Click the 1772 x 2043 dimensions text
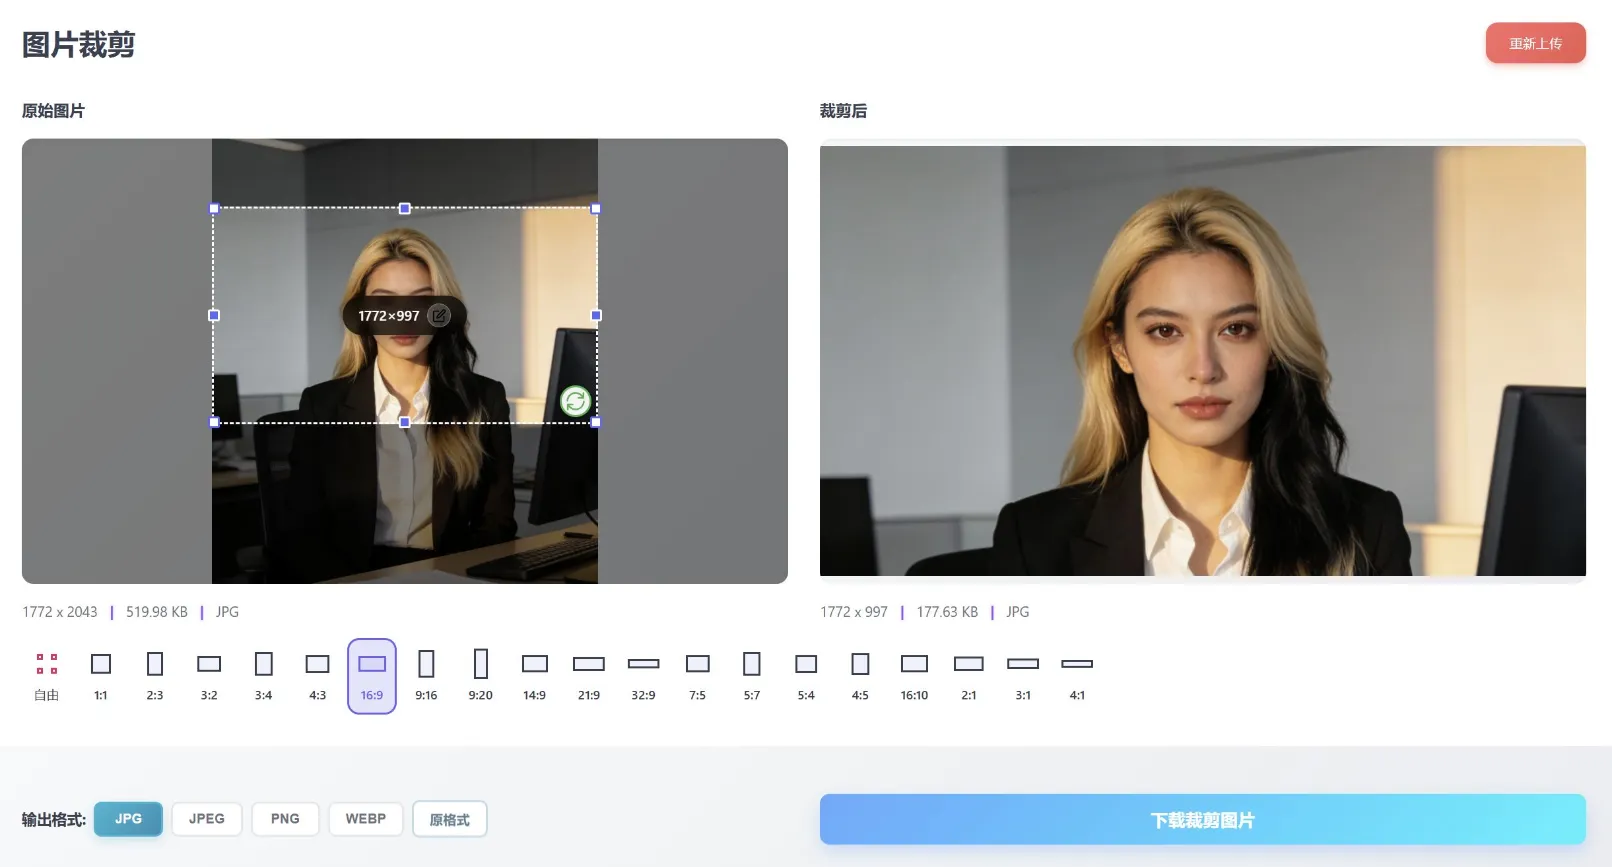The width and height of the screenshot is (1612, 867). pyautogui.click(x=60, y=612)
